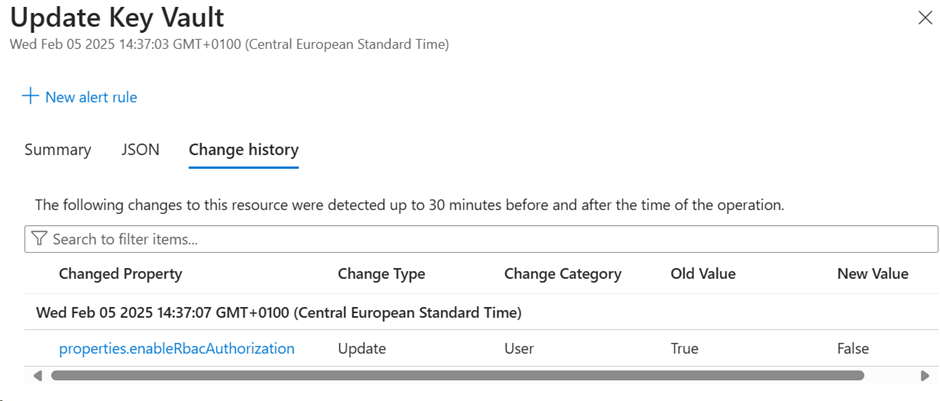Sort by Changed Property column header
Image resolution: width=940 pixels, height=401 pixels.
tap(120, 274)
